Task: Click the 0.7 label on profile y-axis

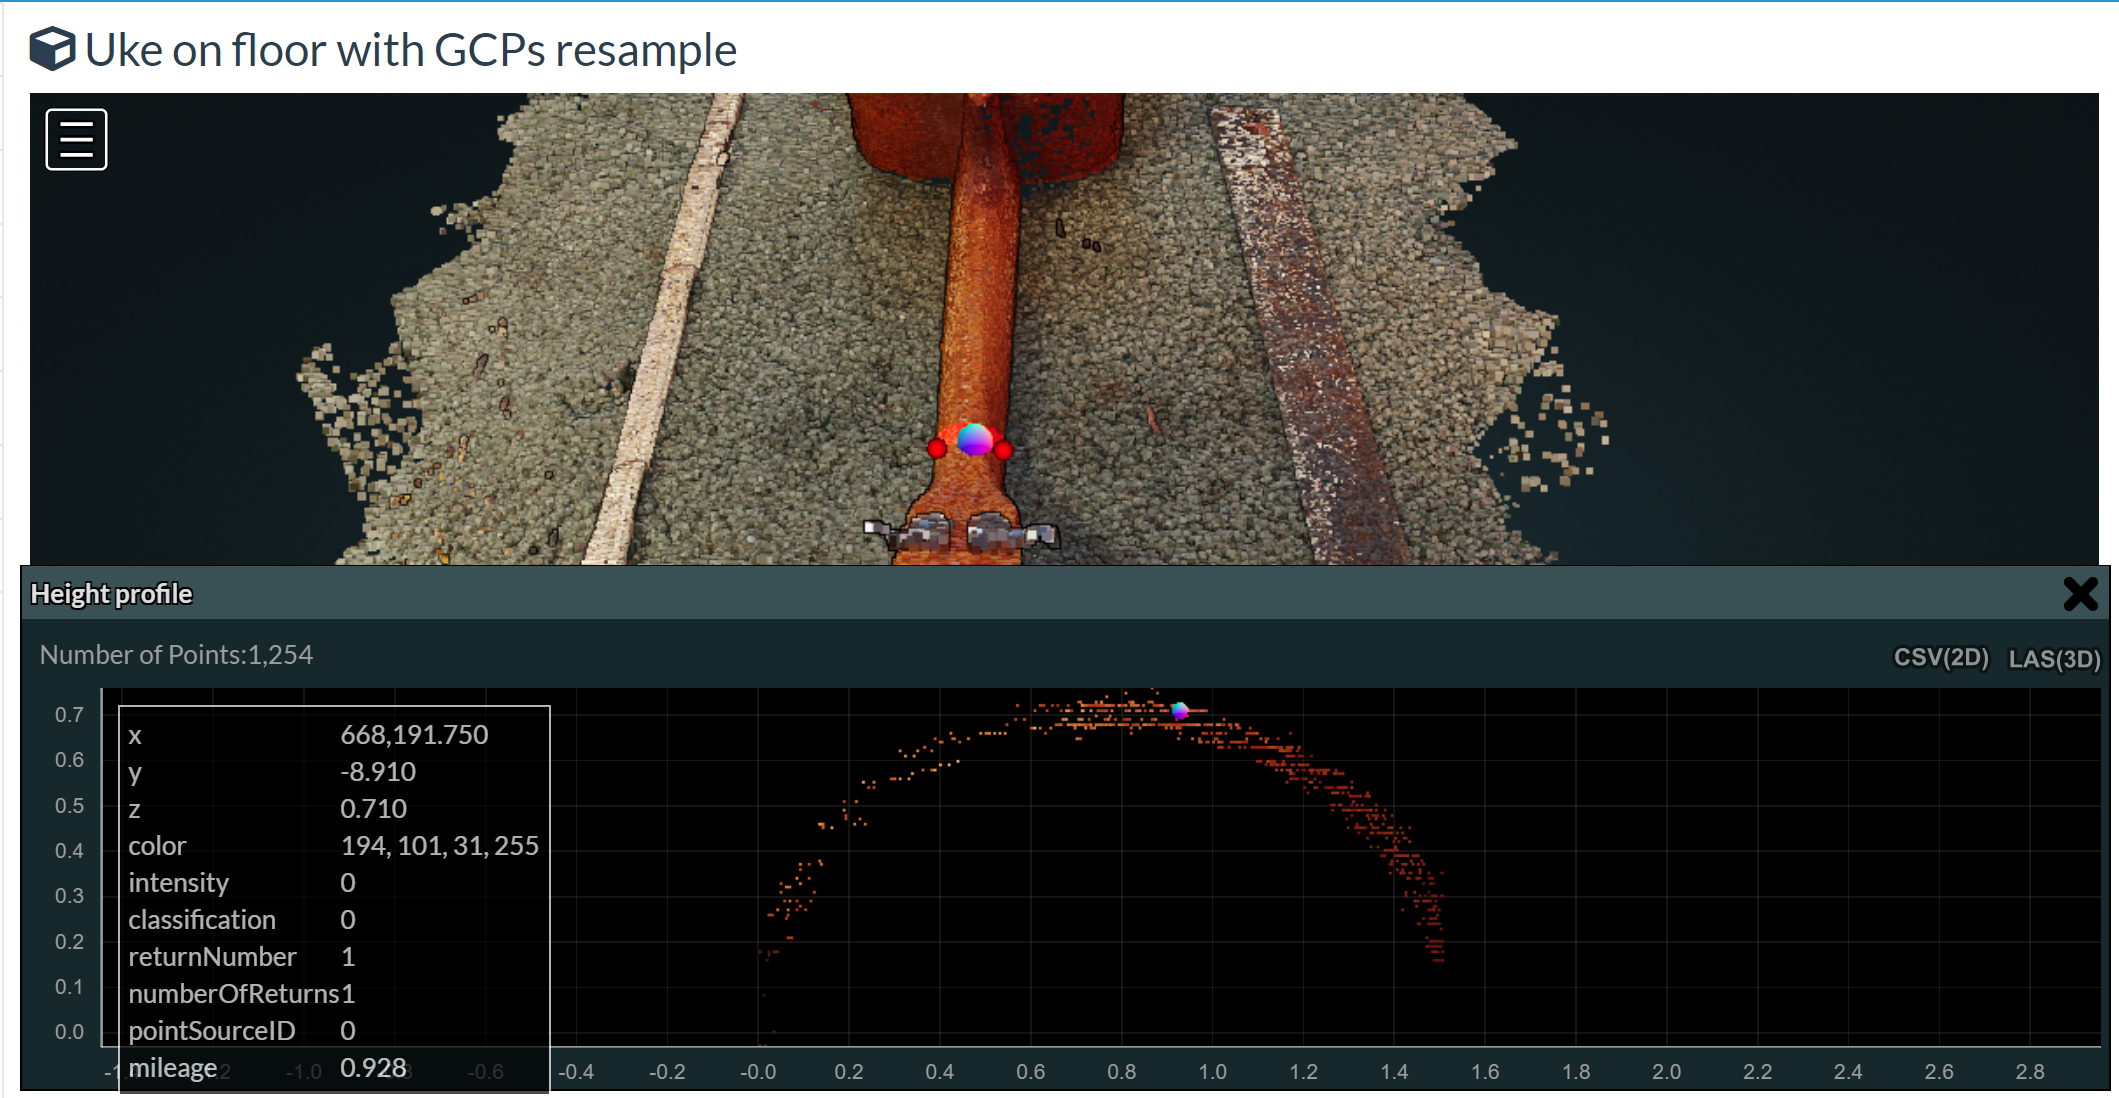Action: 69,715
